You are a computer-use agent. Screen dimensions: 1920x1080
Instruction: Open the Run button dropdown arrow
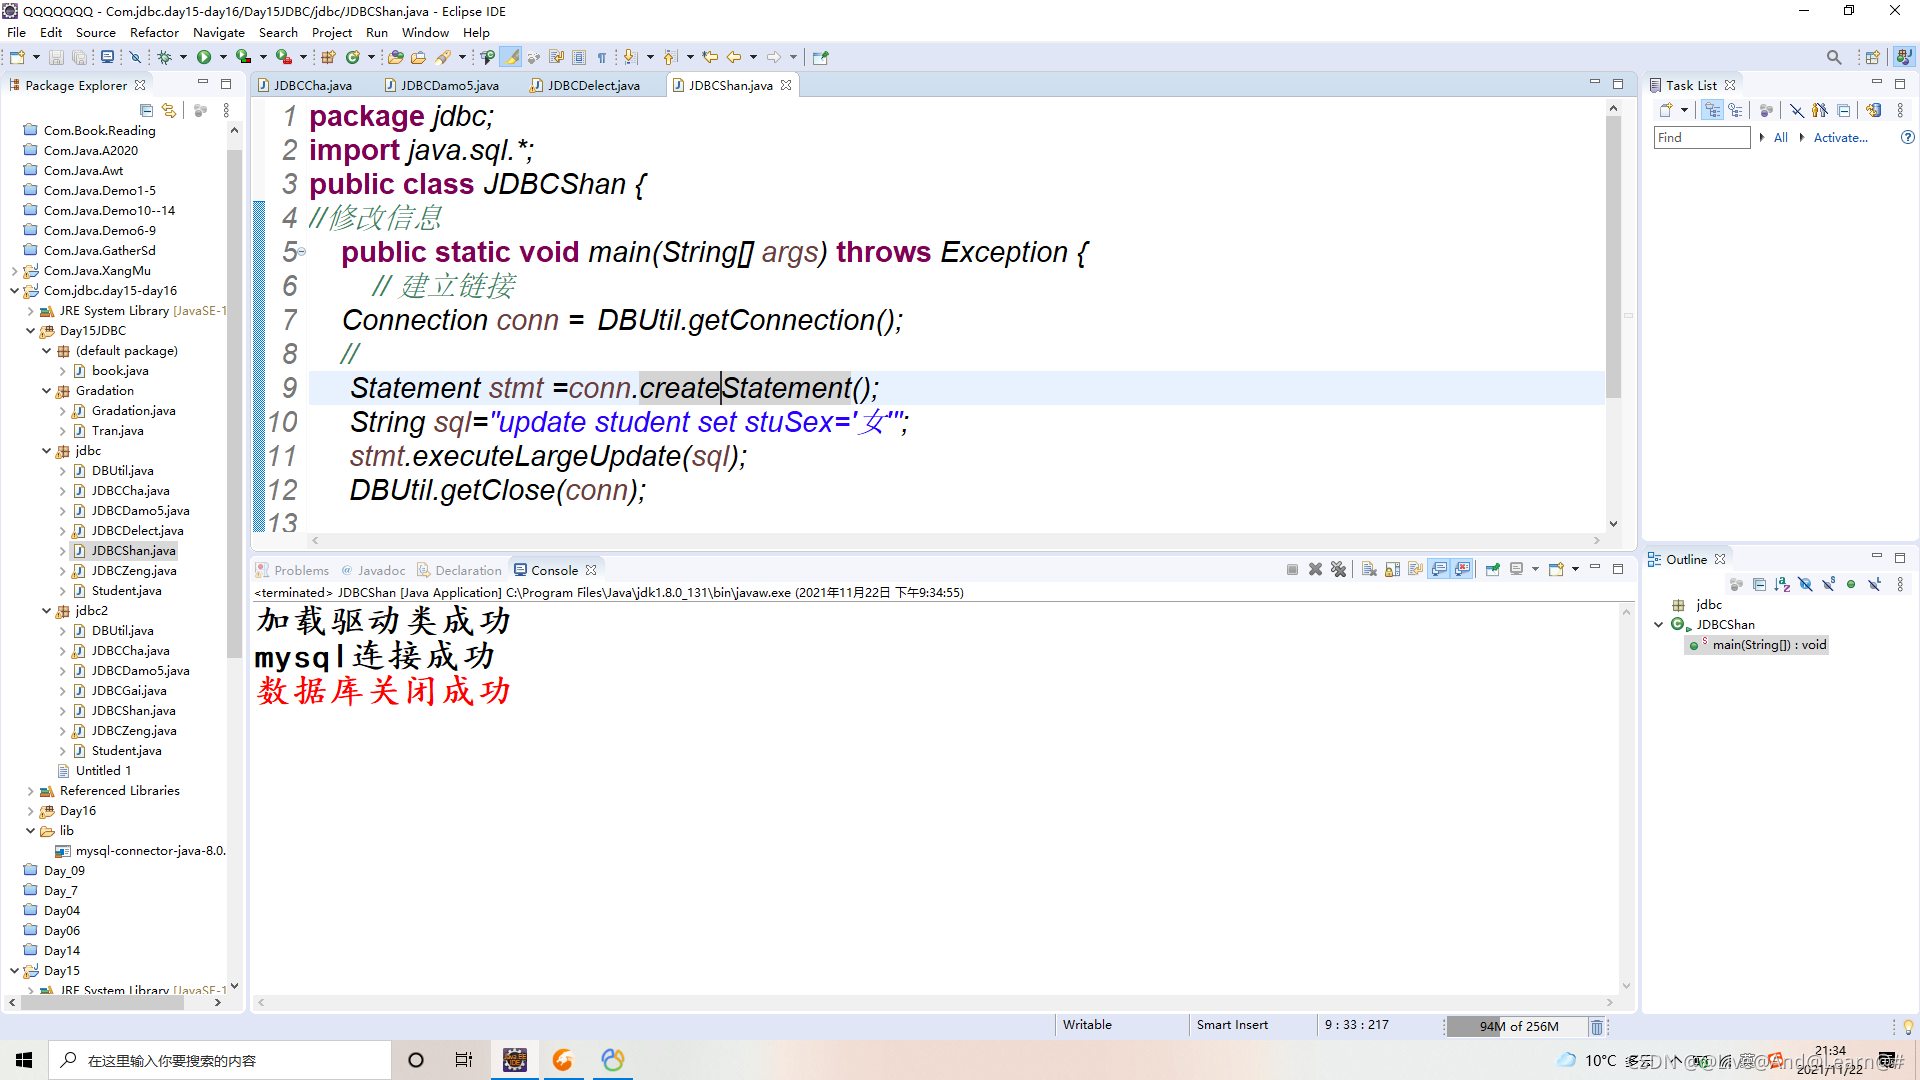[223, 57]
